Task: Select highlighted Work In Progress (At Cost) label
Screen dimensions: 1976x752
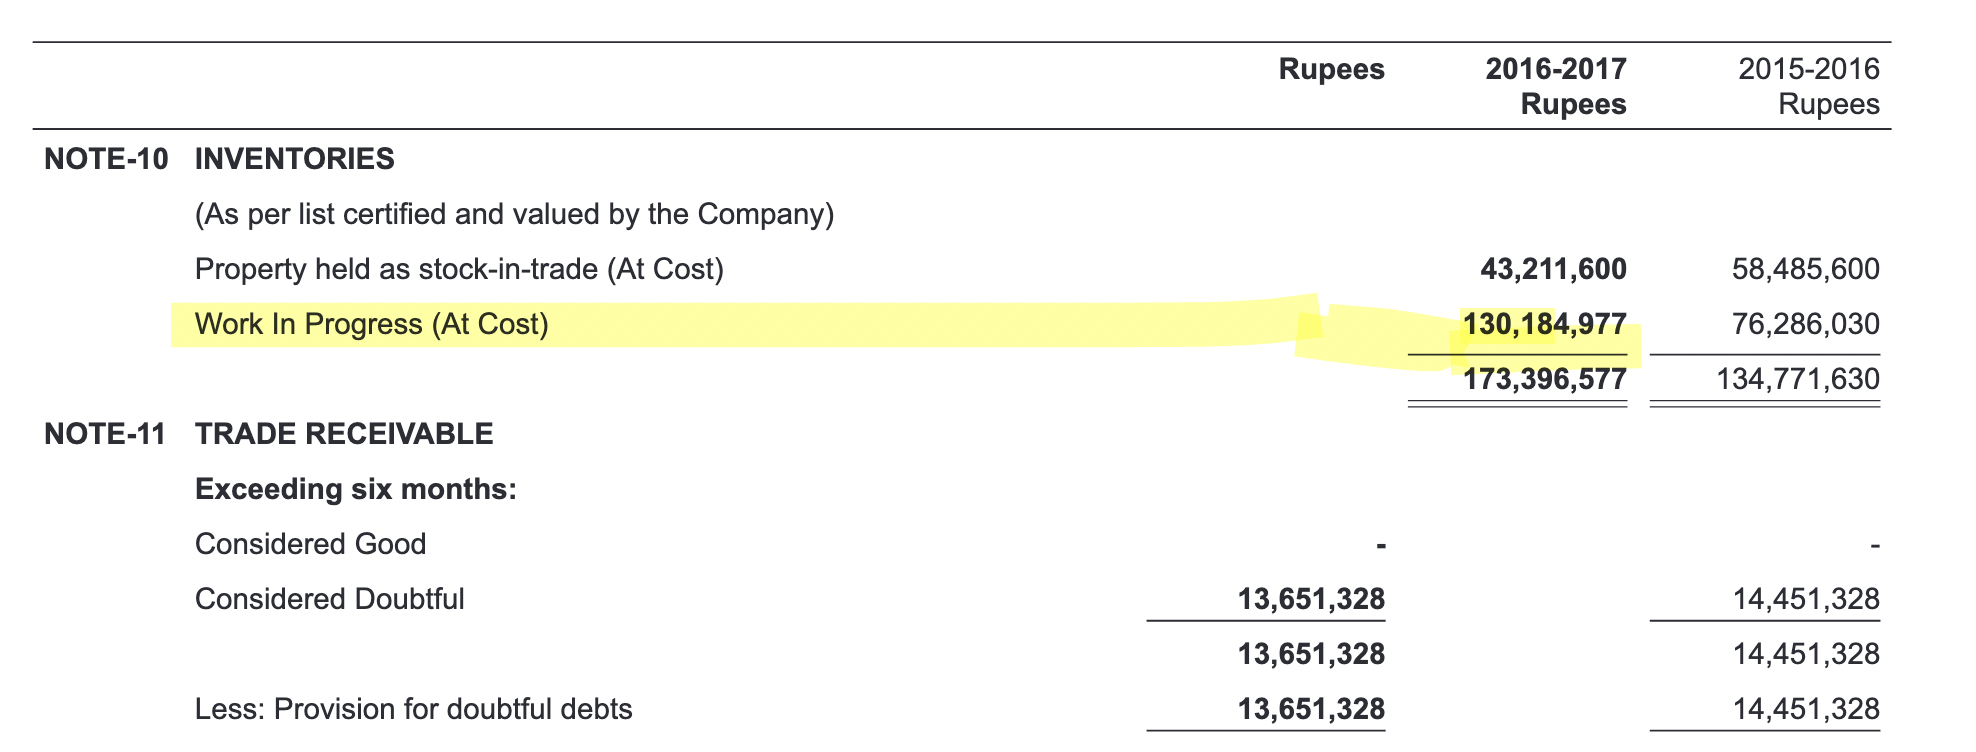Action: [x=372, y=324]
